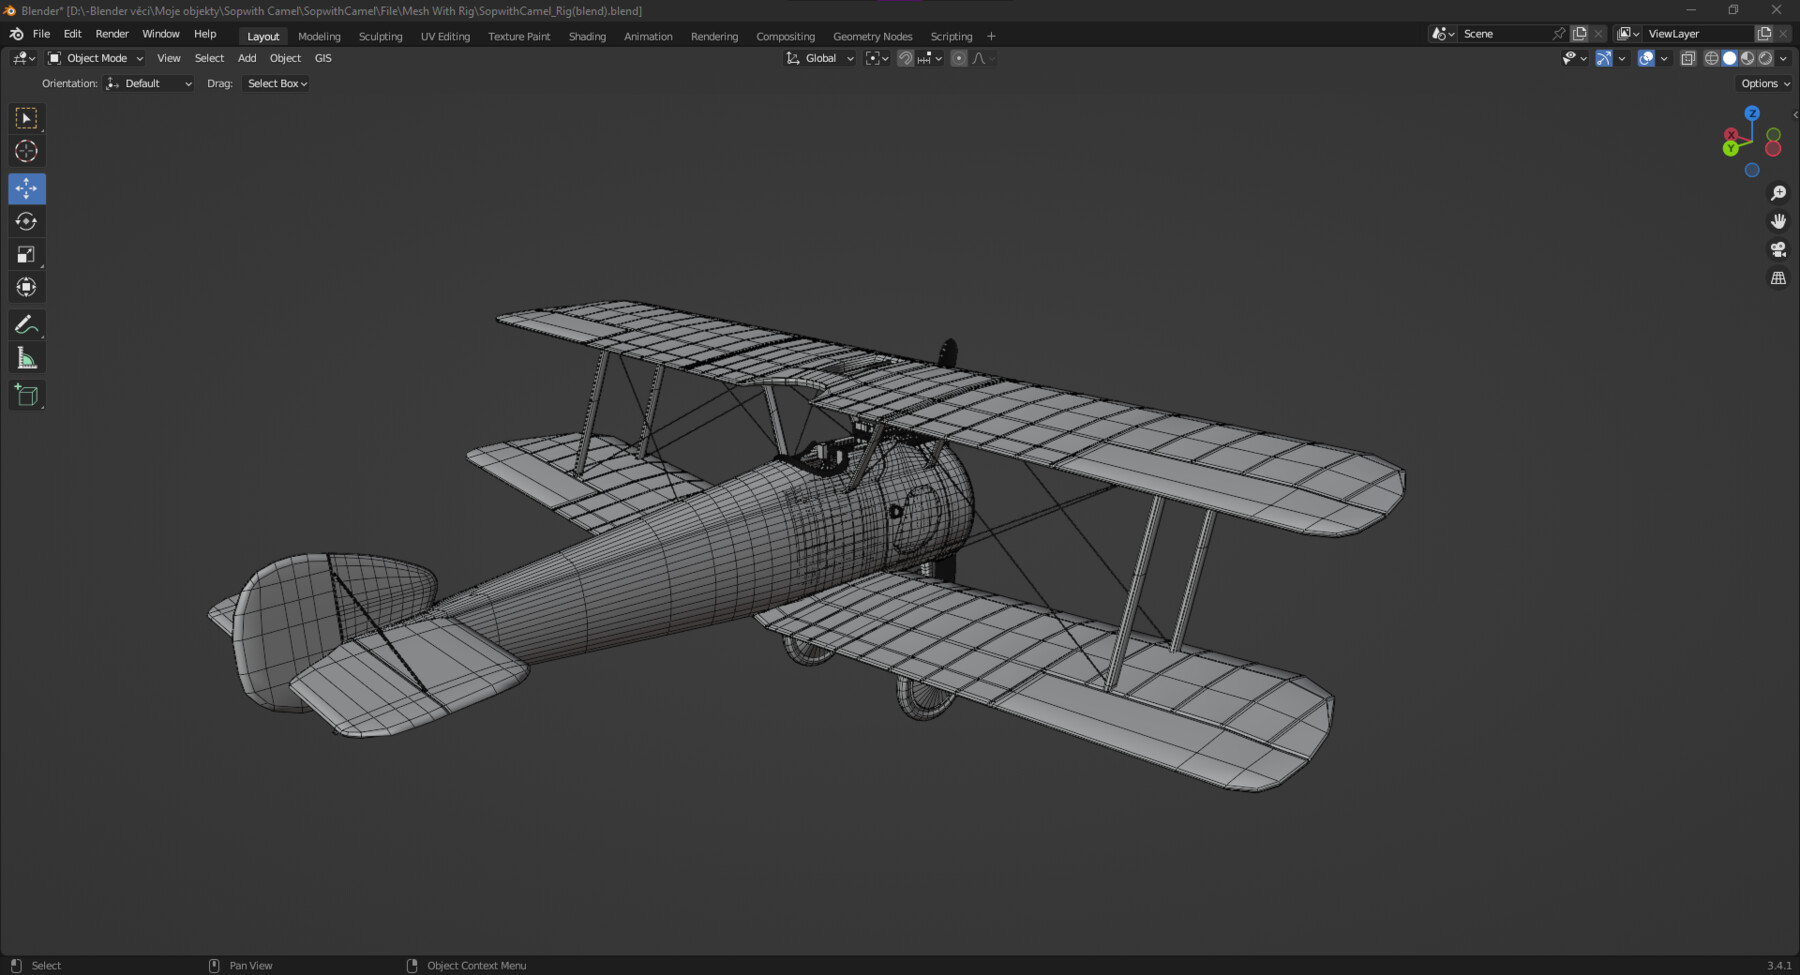Viewport: 1800px width, 975px height.
Task: Select the Move tool in the toolbar
Action: tap(26, 188)
